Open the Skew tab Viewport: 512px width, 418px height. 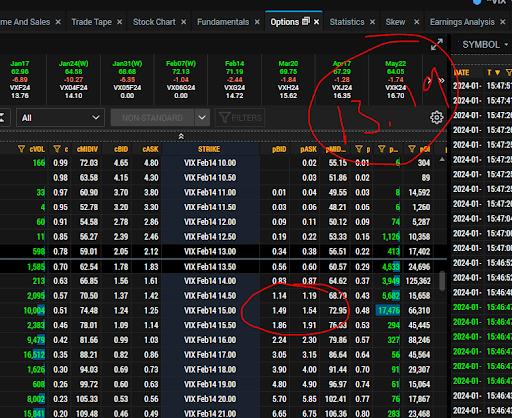(x=395, y=22)
